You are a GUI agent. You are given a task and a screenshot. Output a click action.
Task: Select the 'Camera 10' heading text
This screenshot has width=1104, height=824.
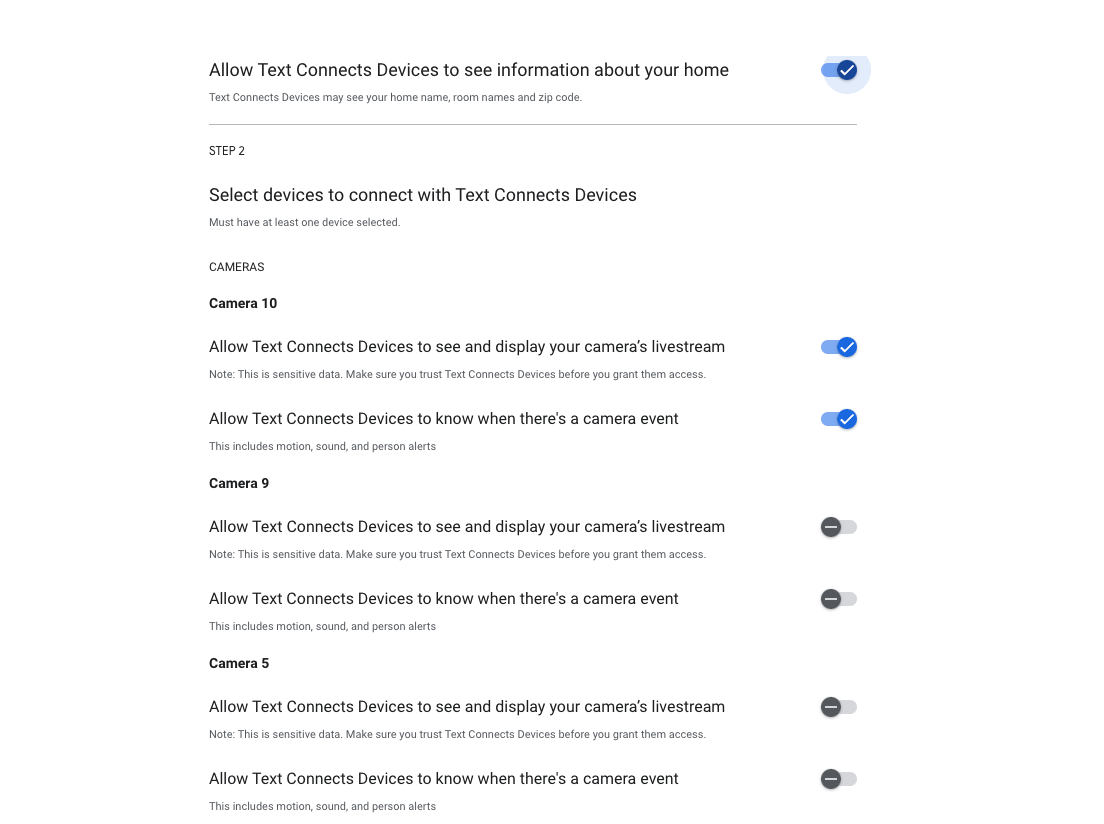pos(243,303)
